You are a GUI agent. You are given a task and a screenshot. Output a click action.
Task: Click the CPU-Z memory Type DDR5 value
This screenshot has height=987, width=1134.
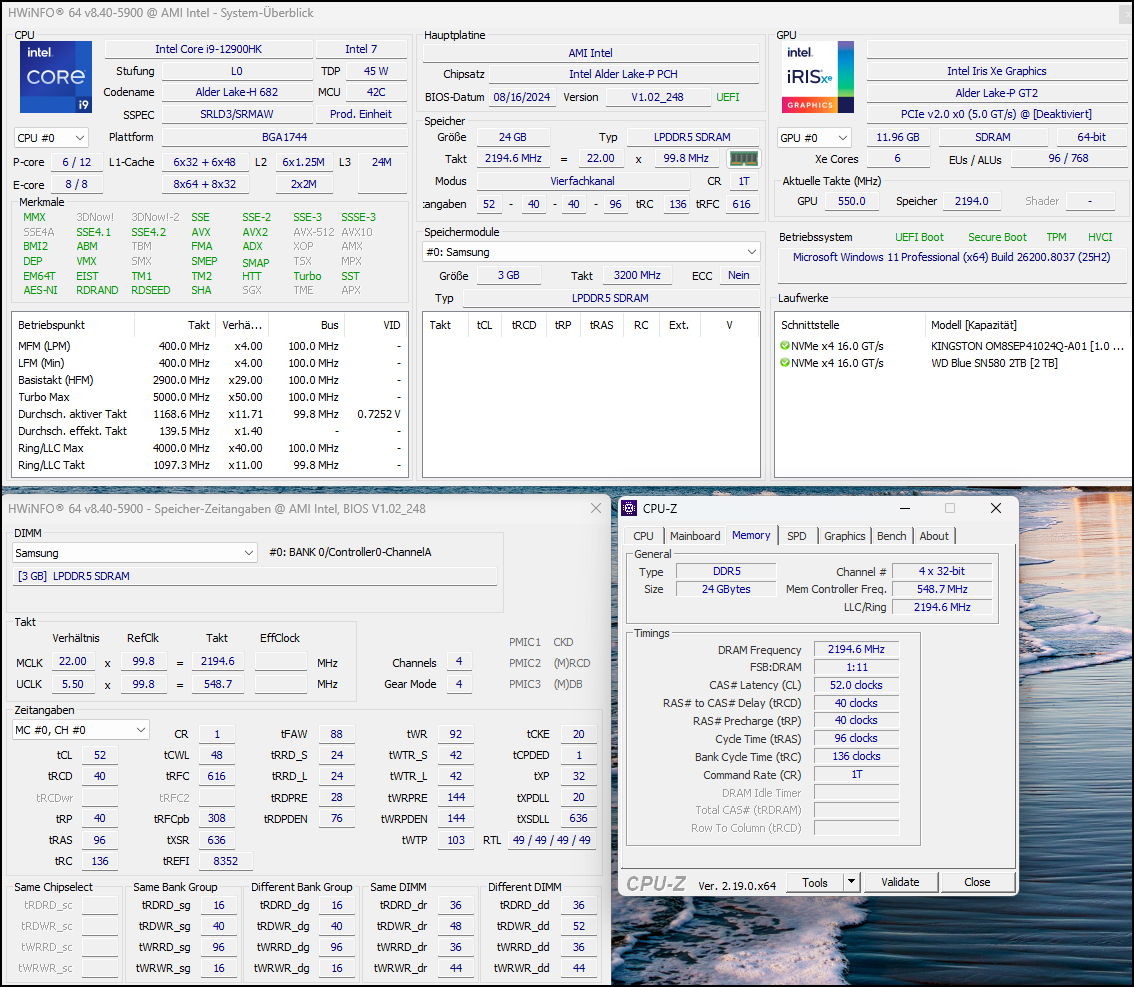(x=726, y=571)
